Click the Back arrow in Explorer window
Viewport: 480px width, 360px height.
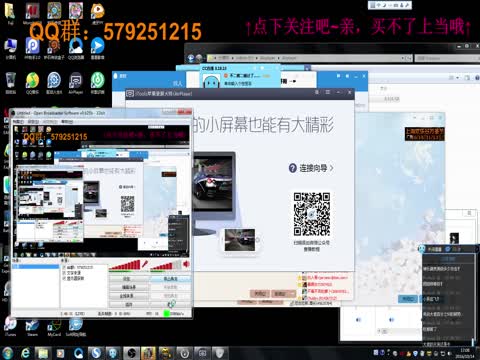[x=191, y=59]
